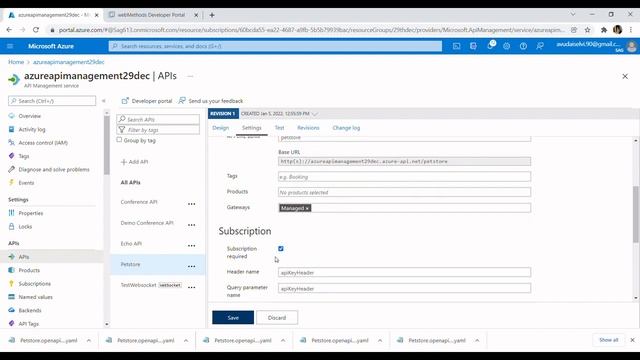Open Diagnose and solve problems
Screen dimensions: 640x360
(54, 169)
